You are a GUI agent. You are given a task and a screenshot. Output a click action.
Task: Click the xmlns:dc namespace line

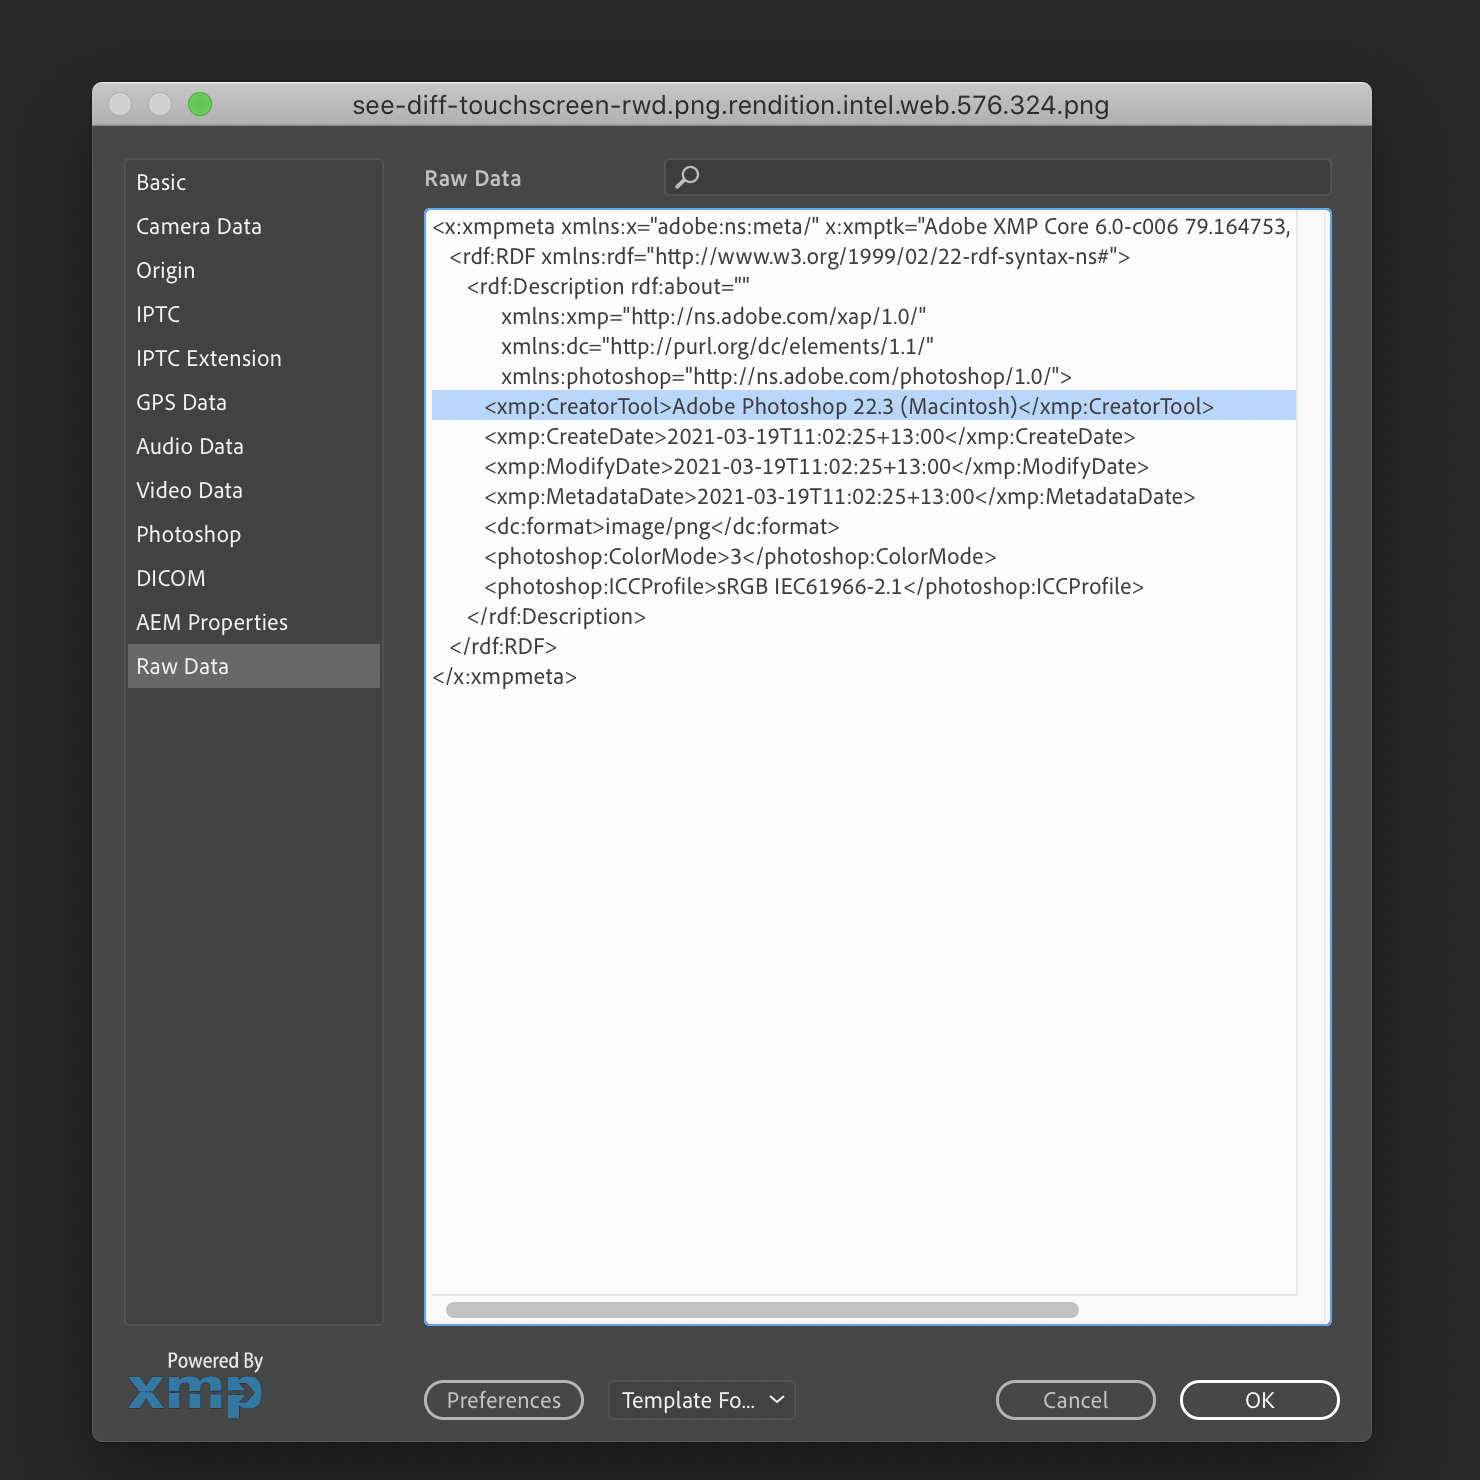coord(717,346)
